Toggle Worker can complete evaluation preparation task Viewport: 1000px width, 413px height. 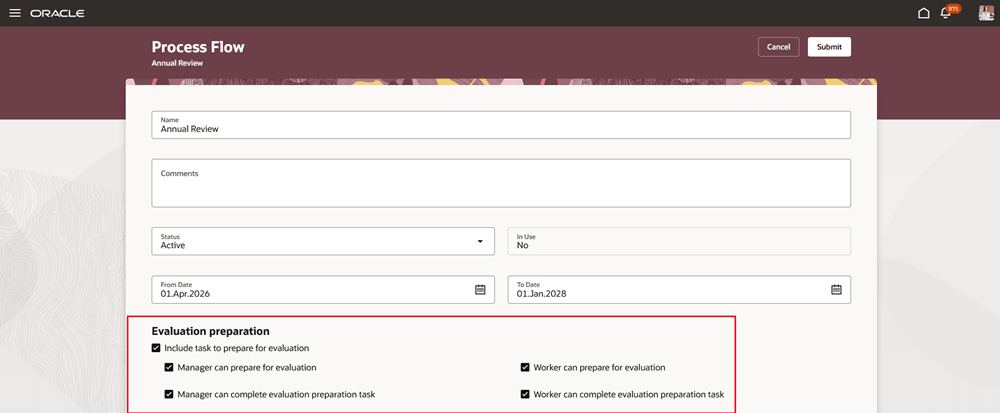525,395
